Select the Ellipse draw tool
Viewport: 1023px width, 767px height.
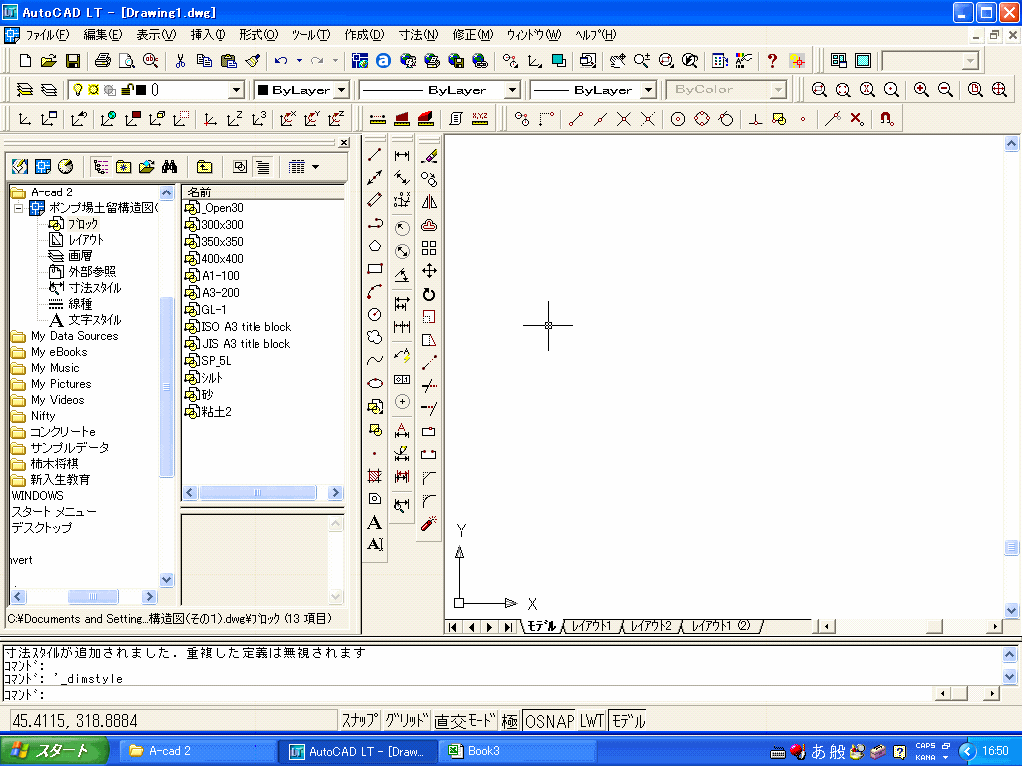[374, 383]
